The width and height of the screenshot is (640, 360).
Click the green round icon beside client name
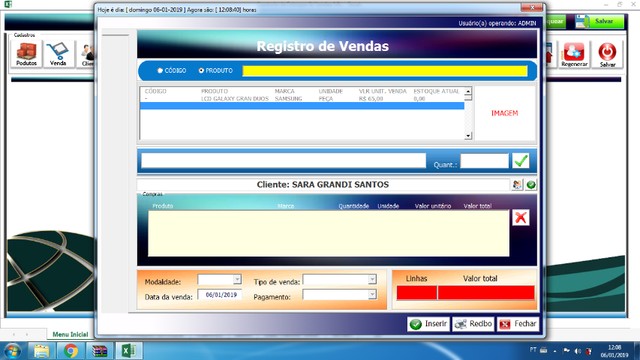pos(531,184)
